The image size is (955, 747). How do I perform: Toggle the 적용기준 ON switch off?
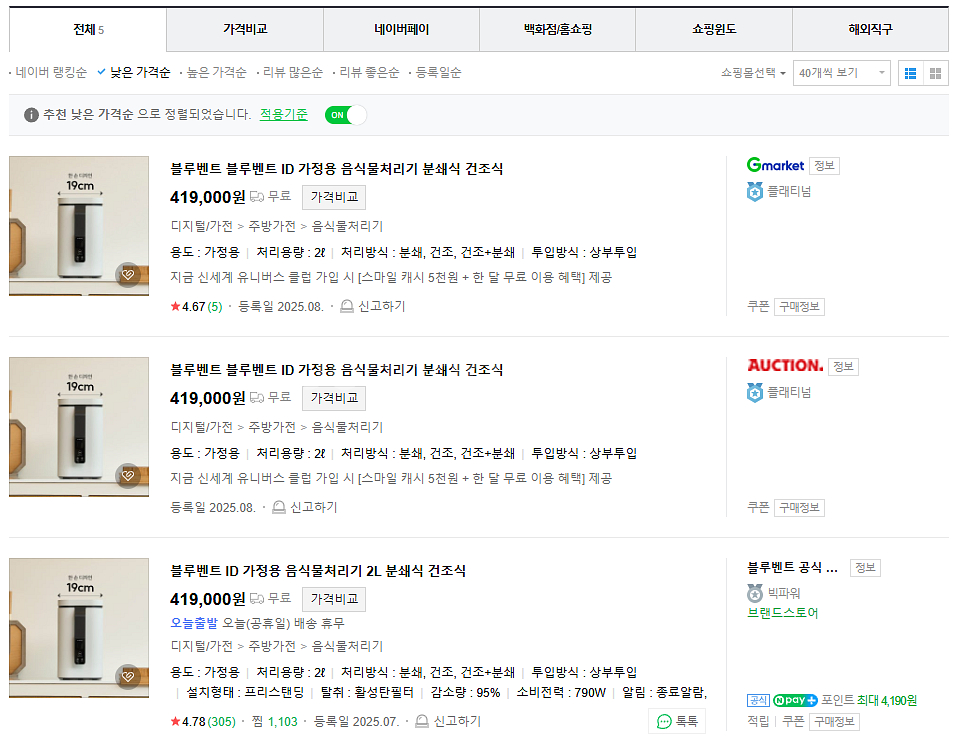point(345,115)
